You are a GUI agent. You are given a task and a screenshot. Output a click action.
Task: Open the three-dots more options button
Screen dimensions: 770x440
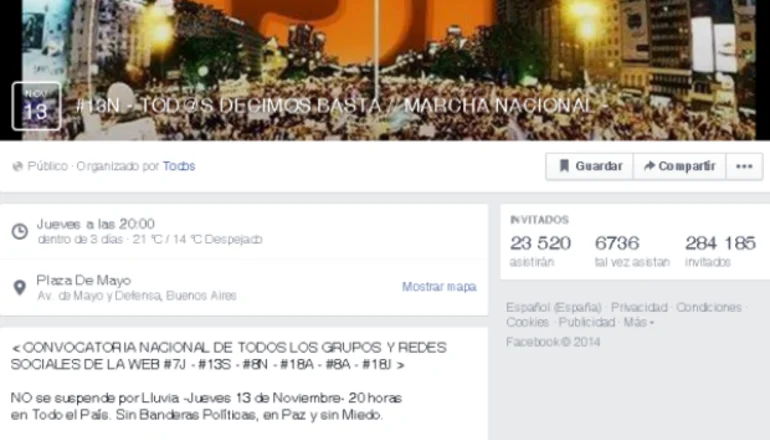pos(744,166)
